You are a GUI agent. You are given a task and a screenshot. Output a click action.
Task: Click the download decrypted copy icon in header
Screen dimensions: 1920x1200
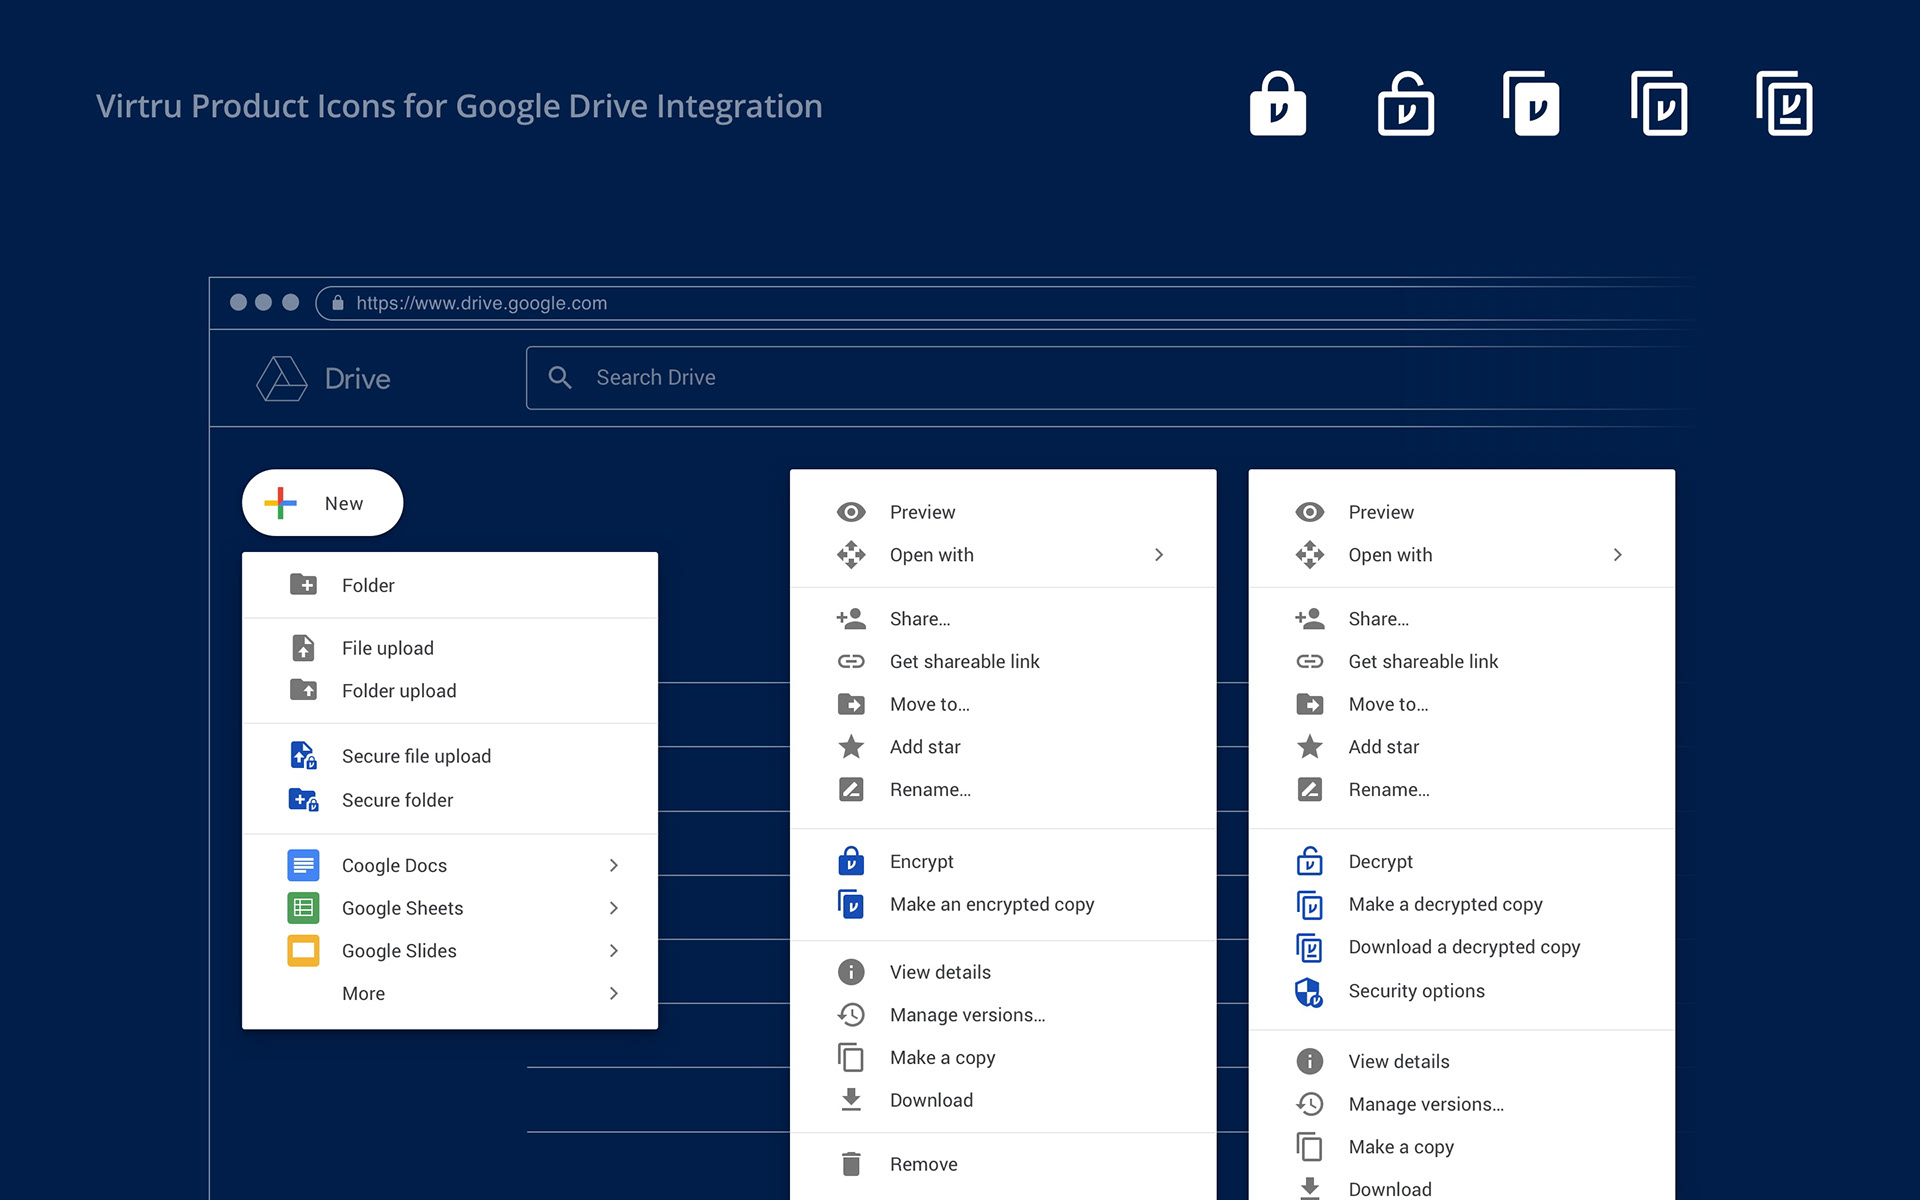tap(1785, 103)
